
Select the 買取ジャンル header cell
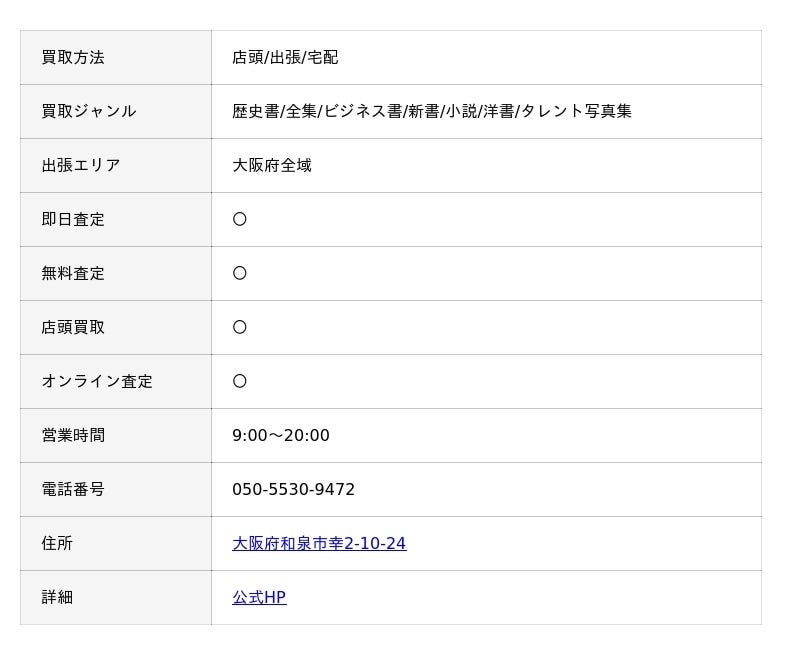(116, 112)
